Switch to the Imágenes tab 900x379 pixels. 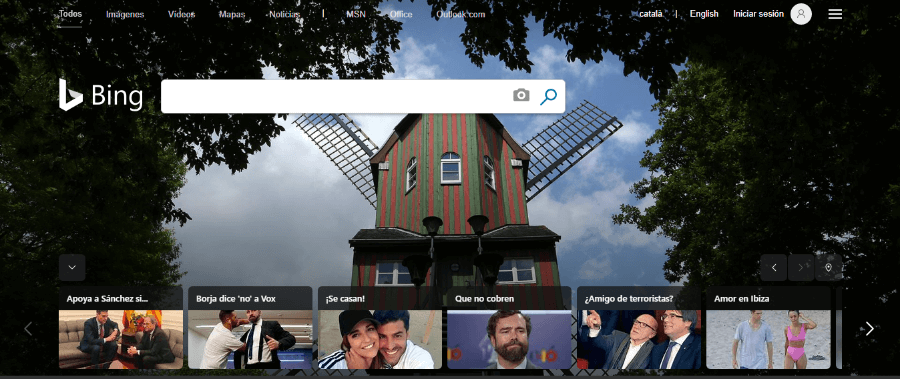[x=125, y=14]
